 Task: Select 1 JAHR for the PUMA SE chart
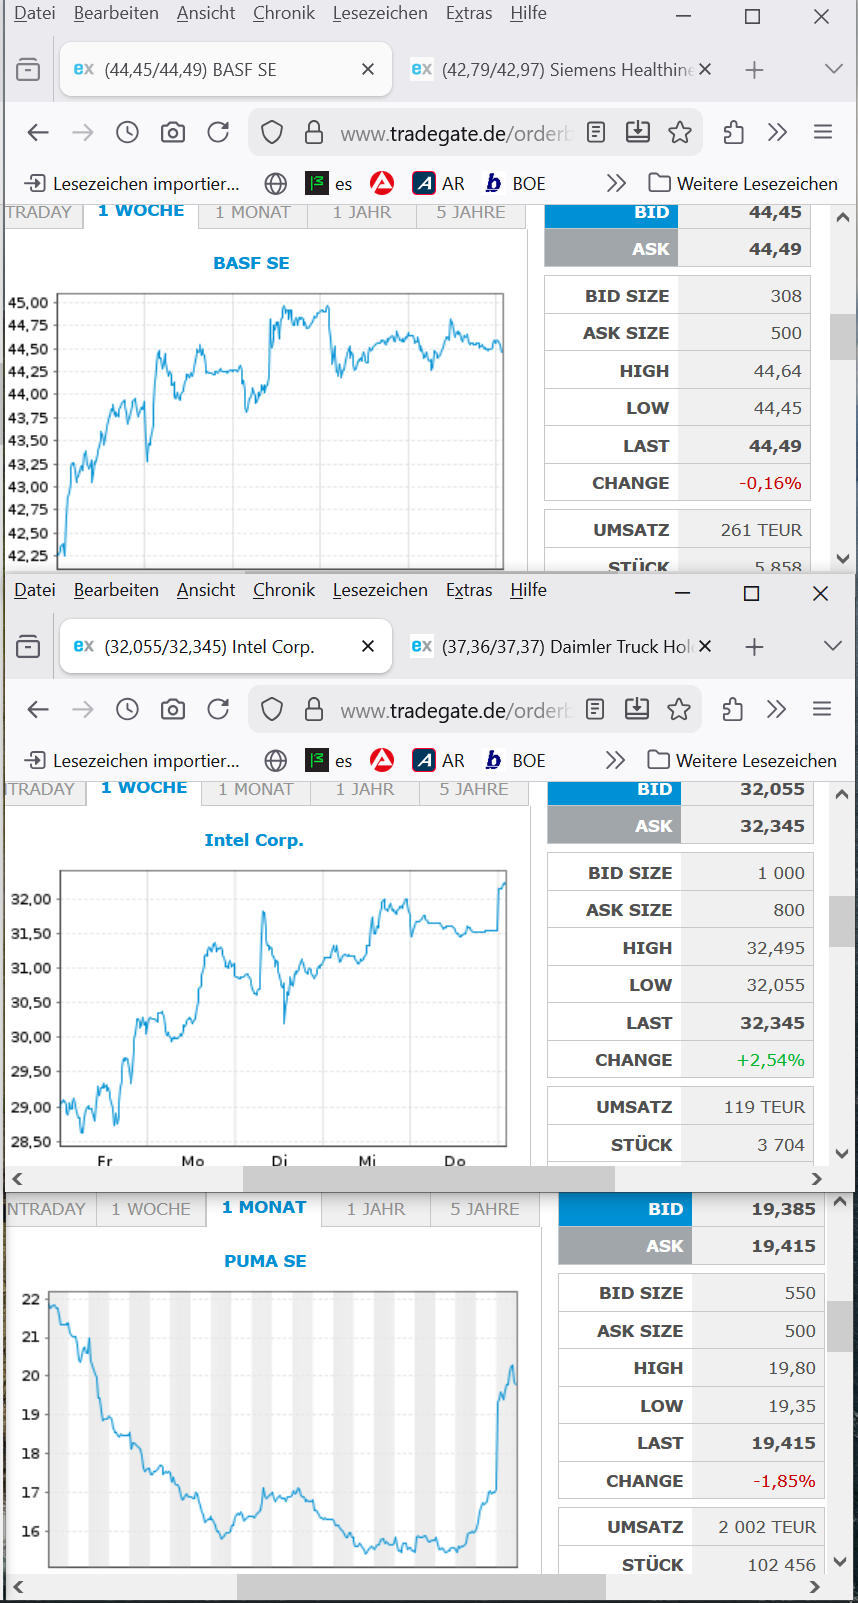[376, 1209]
